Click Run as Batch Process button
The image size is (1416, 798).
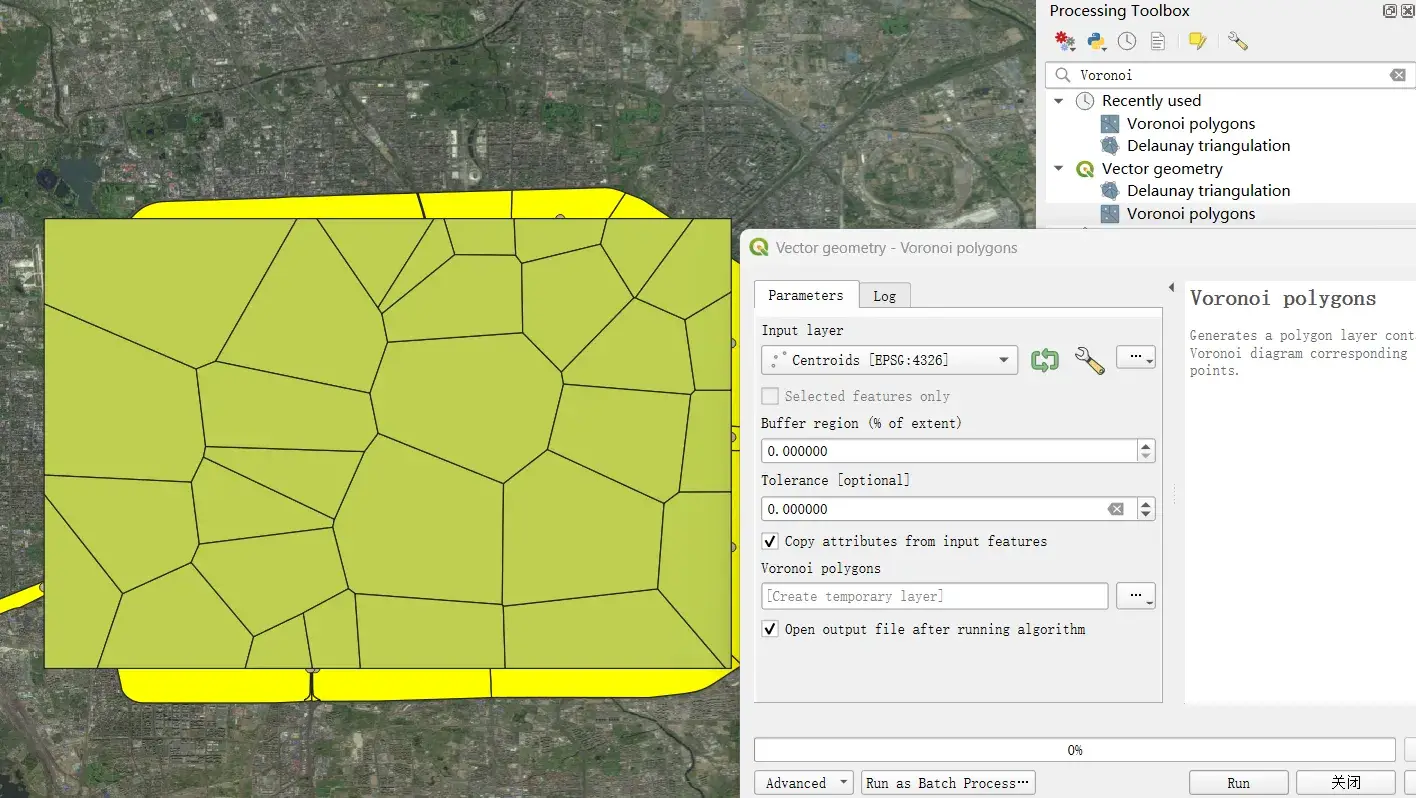point(948,783)
